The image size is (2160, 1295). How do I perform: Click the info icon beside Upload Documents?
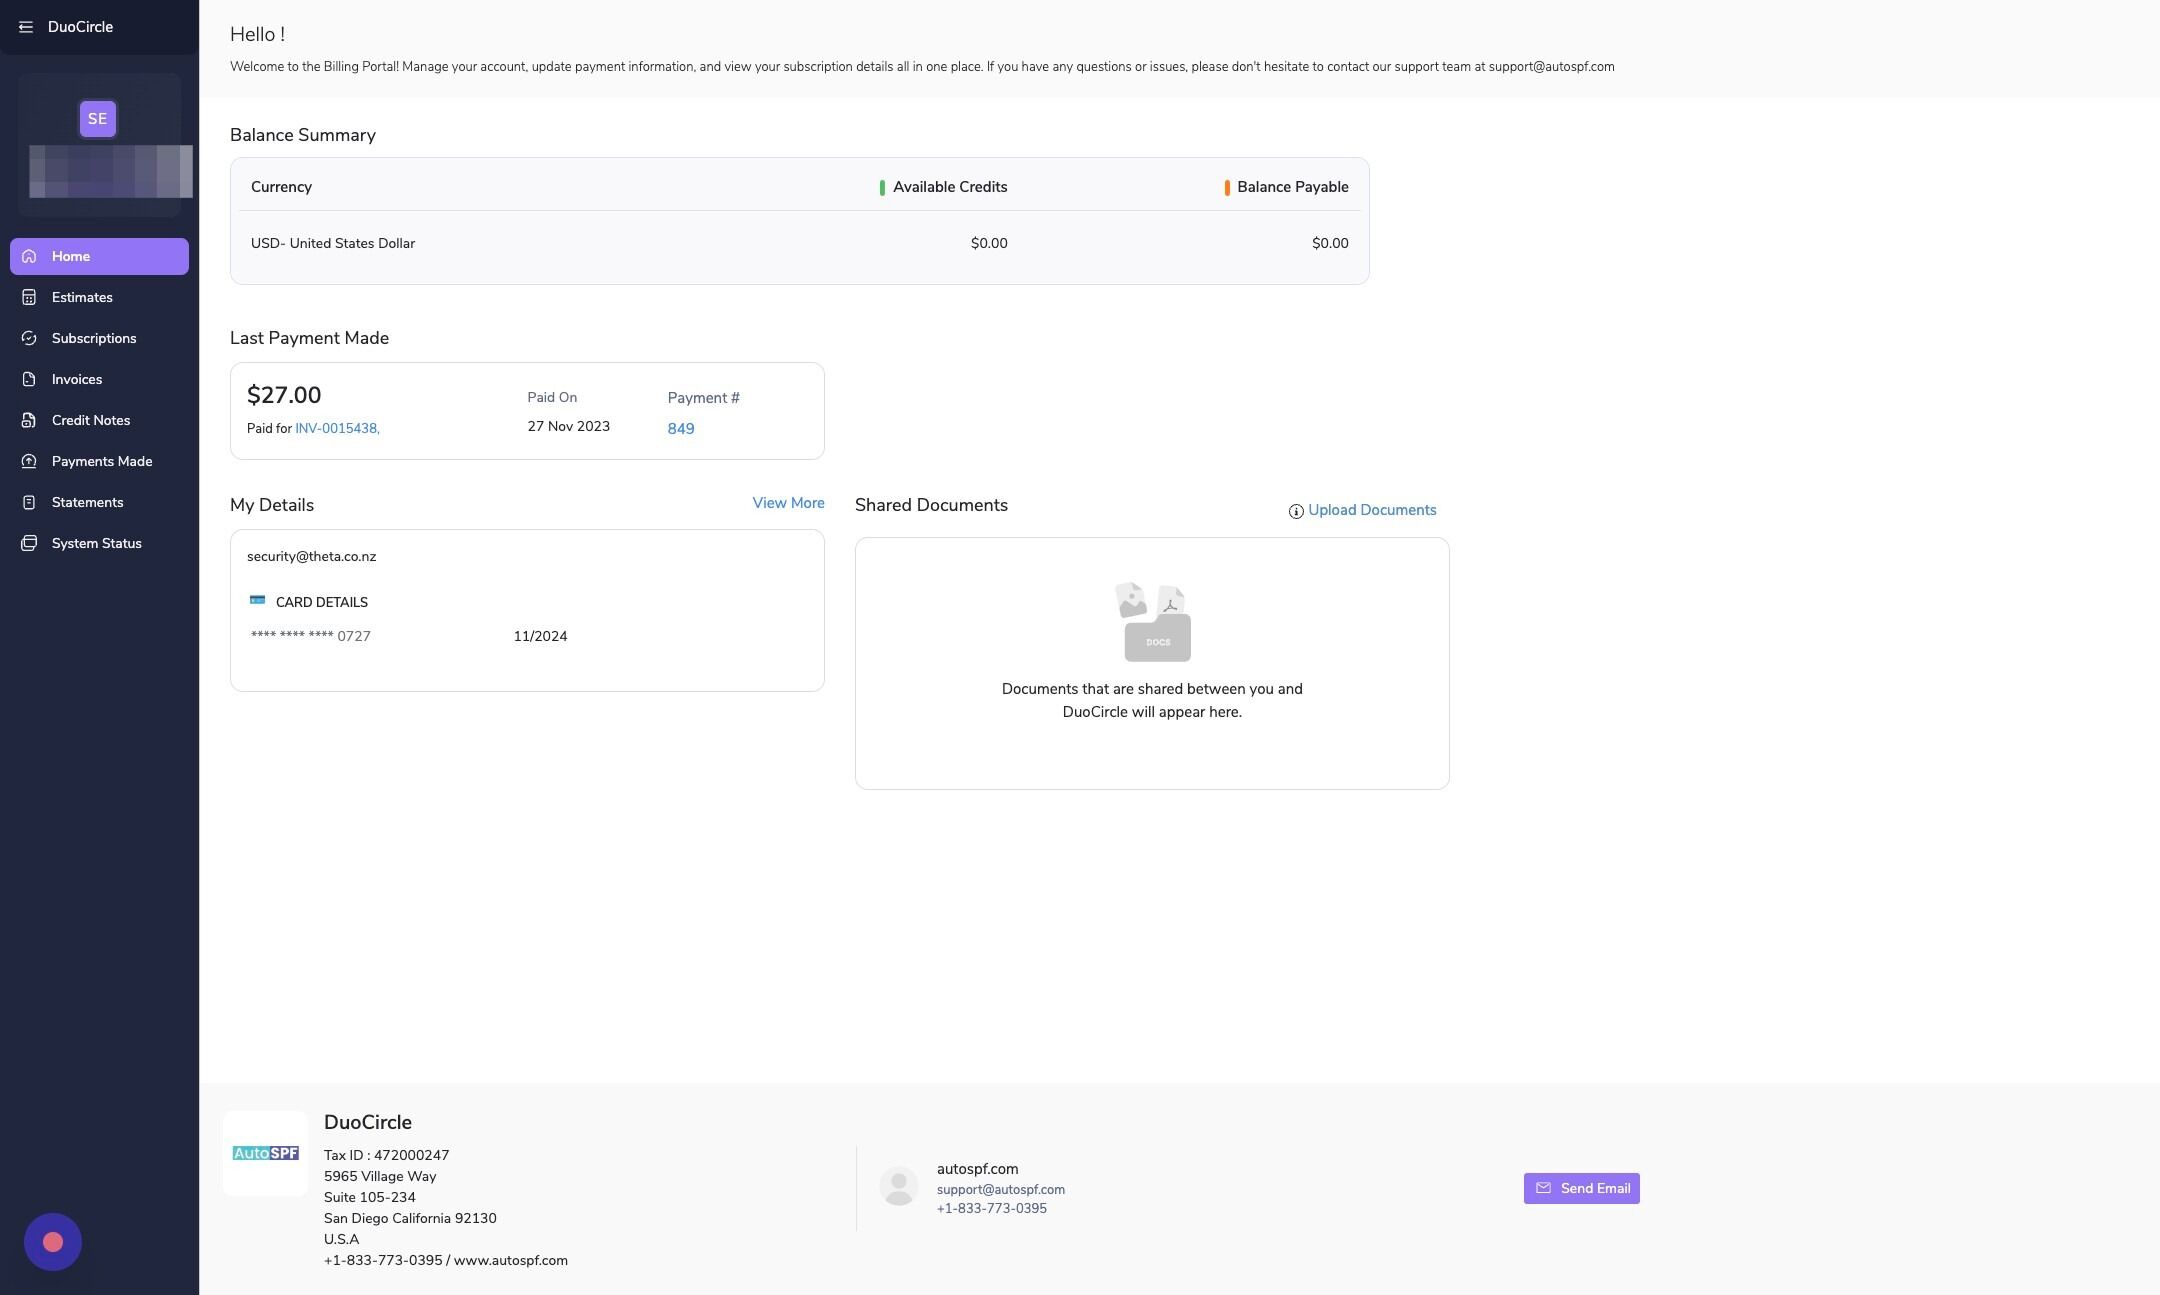(1296, 511)
